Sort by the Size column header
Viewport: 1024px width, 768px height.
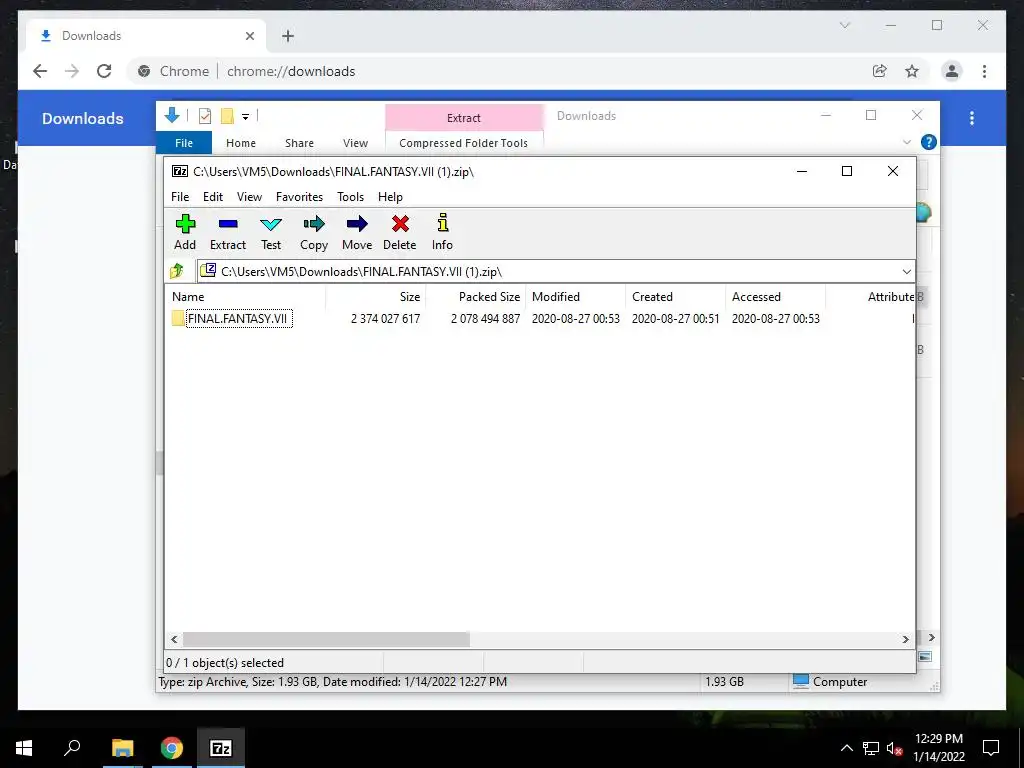[x=376, y=296]
